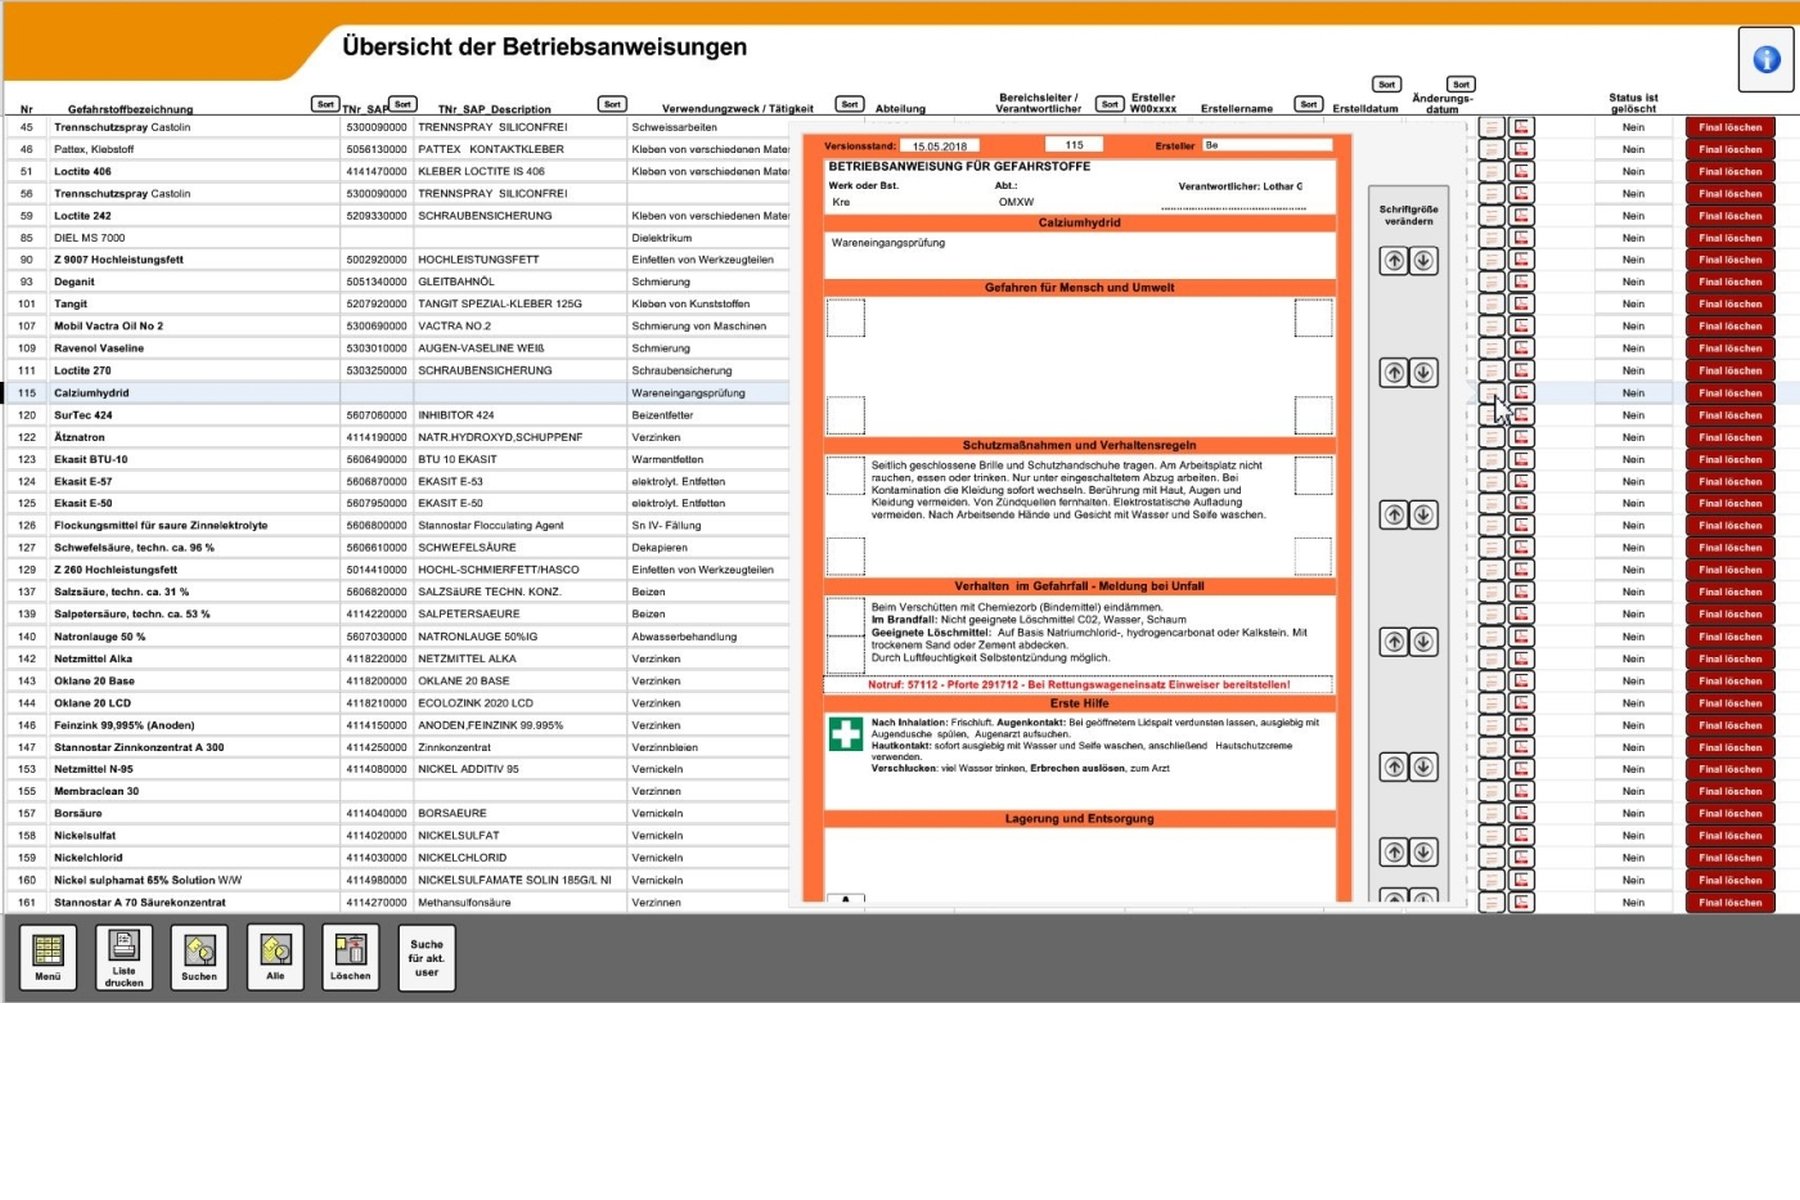This screenshot has width=1800, height=1200.
Task: Click the red Notruf emergency line in preview
Action: pyautogui.click(x=1078, y=684)
